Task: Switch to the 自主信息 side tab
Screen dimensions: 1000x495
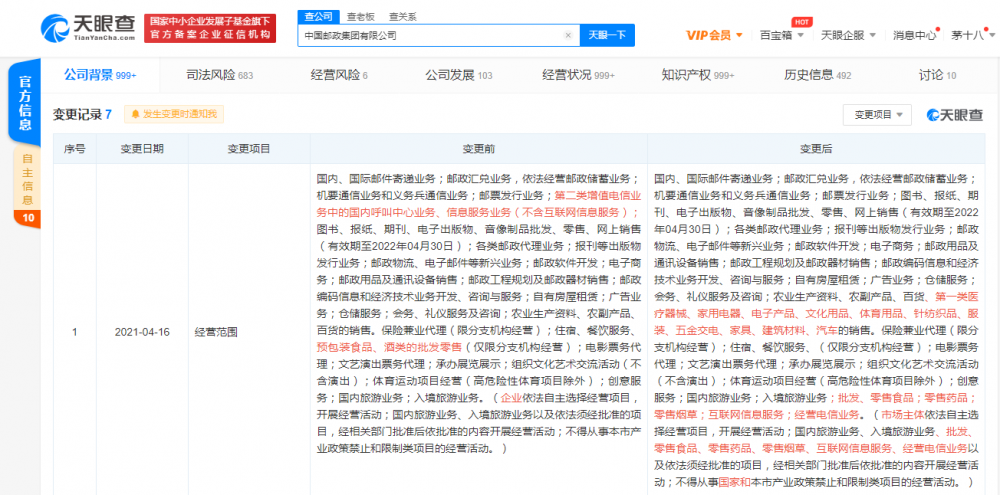Action: [x=27, y=180]
